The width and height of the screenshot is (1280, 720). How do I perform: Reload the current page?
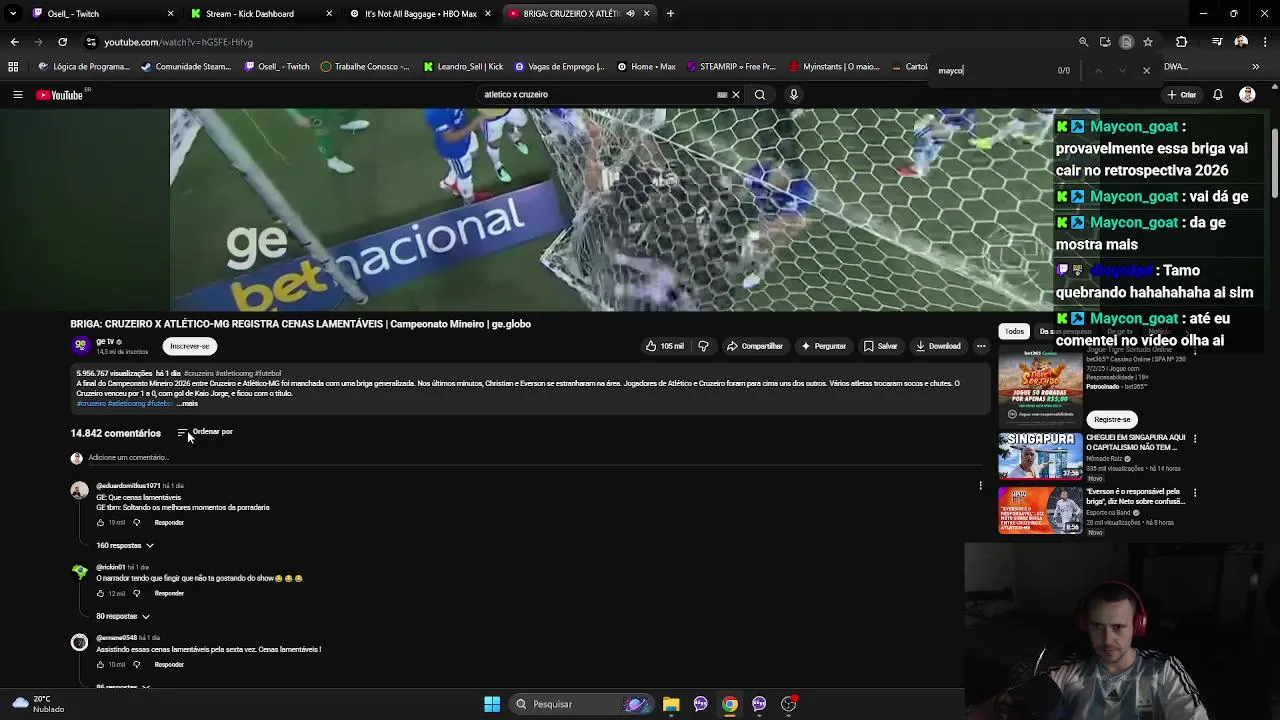tap(62, 42)
